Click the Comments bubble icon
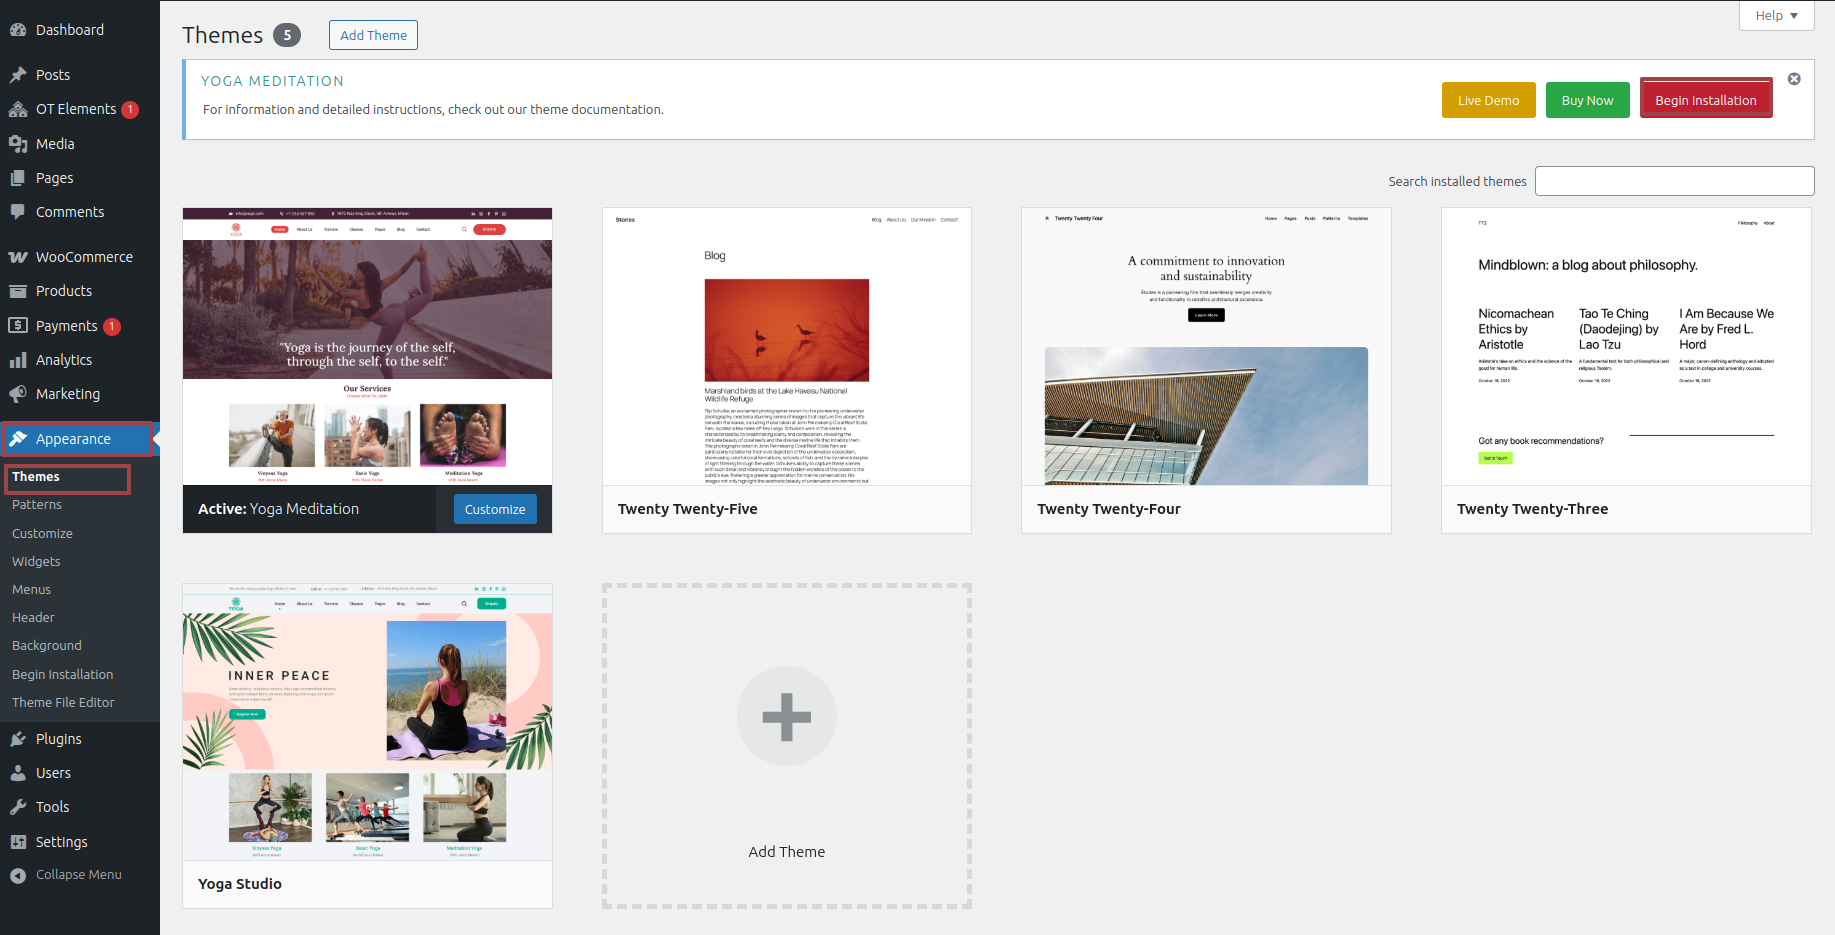1835x935 pixels. (x=18, y=212)
